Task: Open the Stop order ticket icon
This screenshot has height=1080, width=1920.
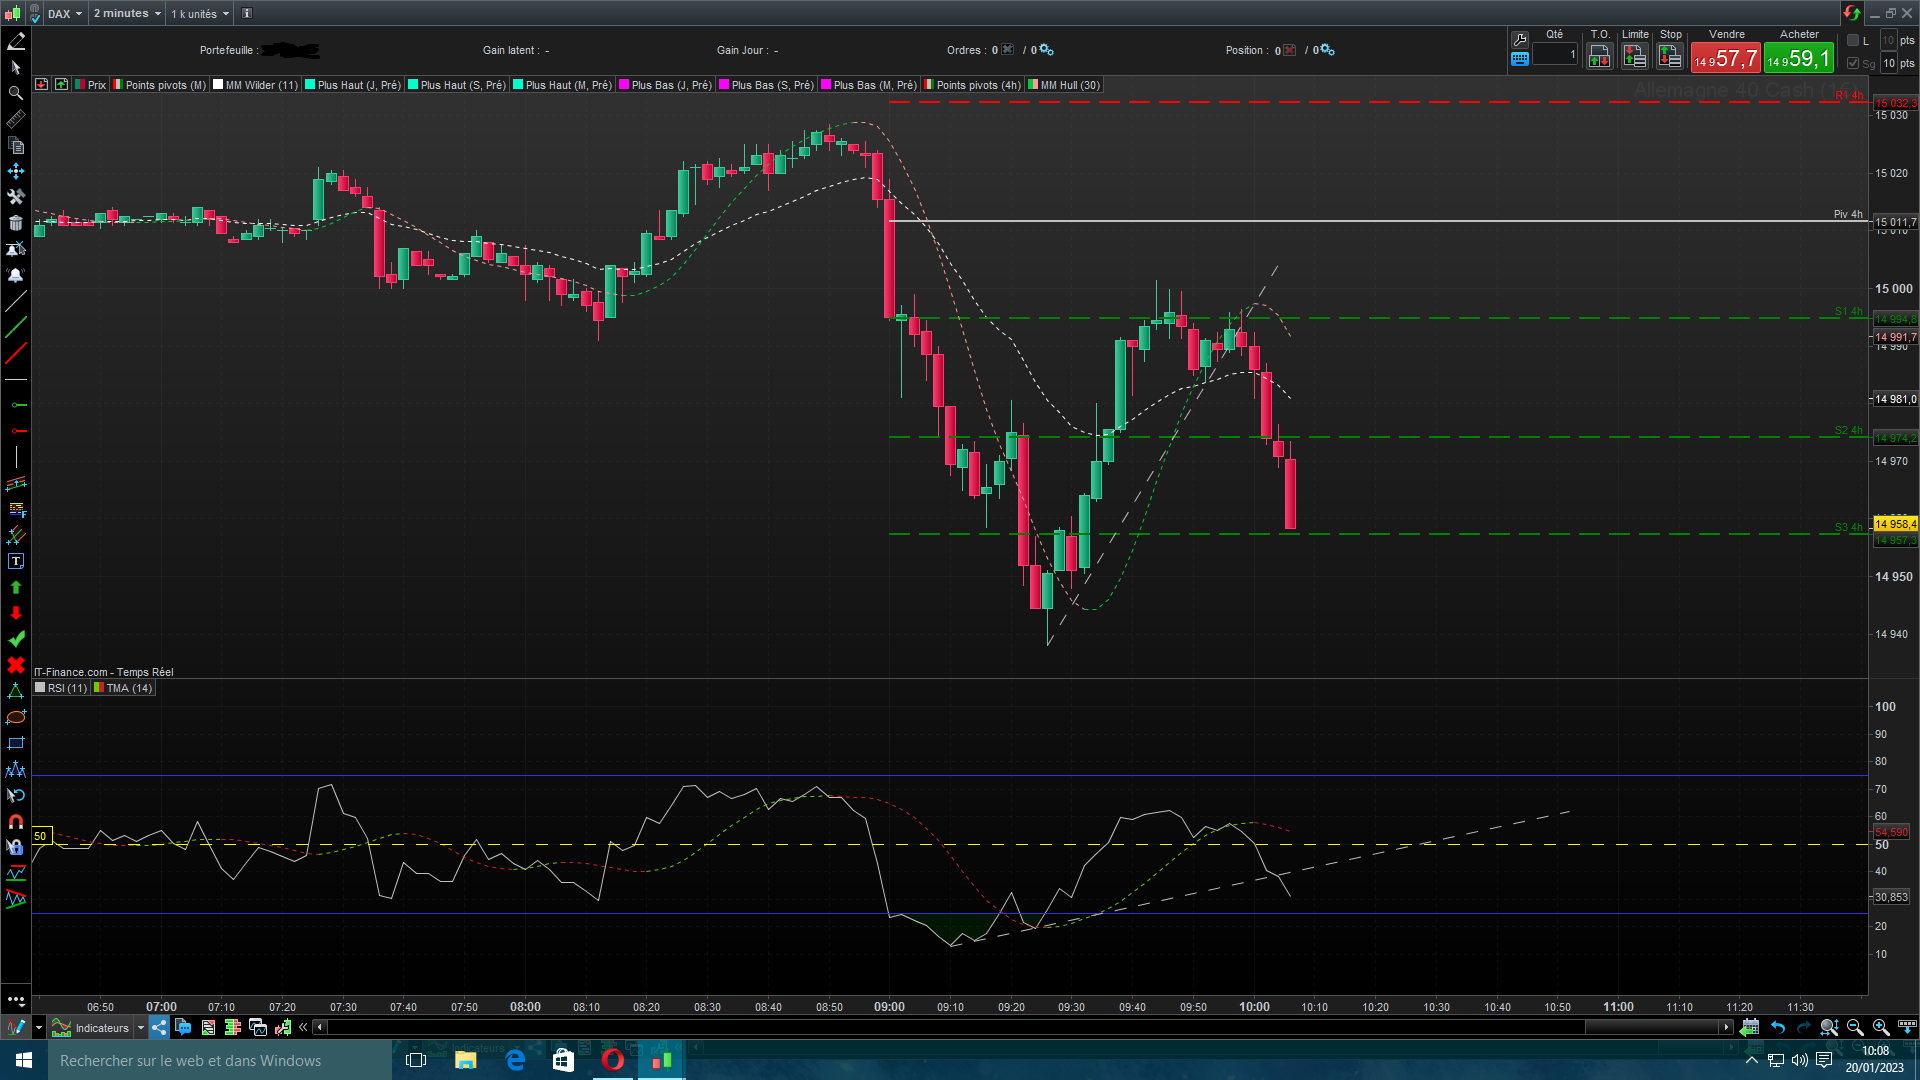Action: 1669,57
